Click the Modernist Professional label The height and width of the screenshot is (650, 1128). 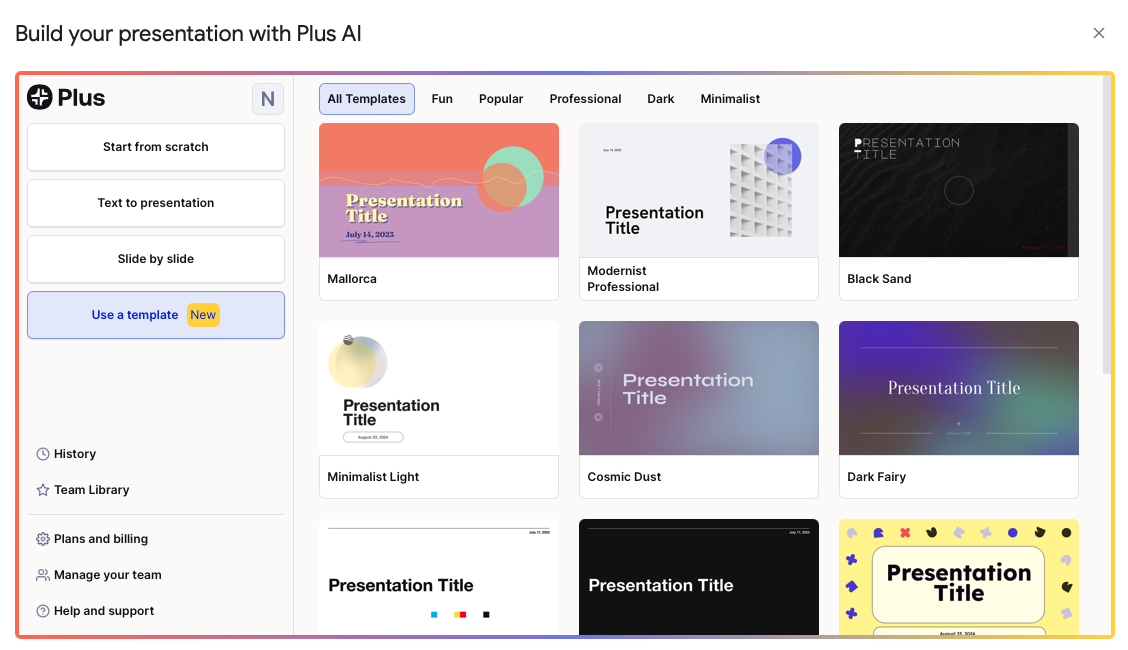click(x=623, y=279)
